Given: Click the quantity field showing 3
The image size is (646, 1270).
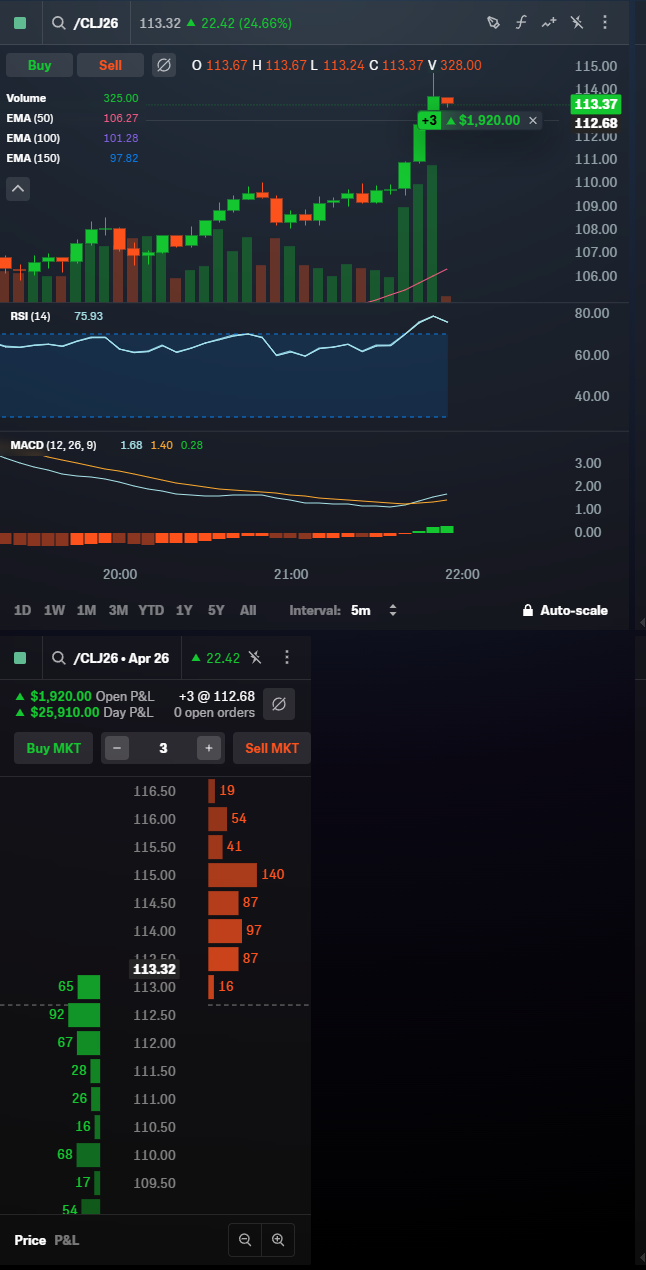Looking at the screenshot, I should point(163,748).
